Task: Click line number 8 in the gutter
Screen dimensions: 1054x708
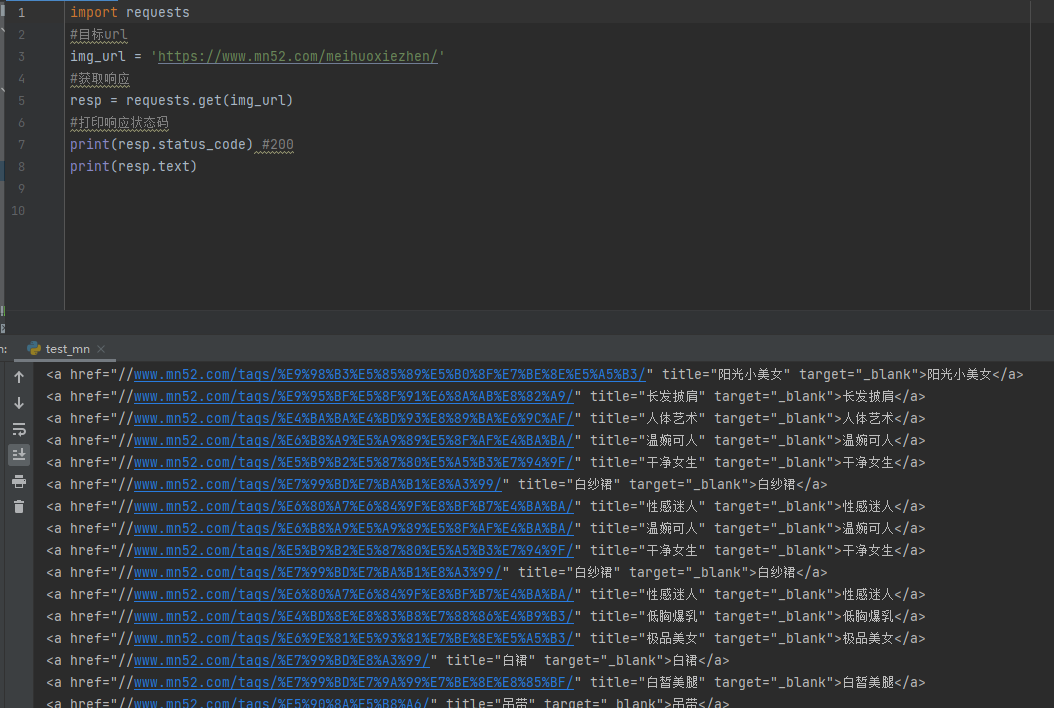Action: coord(22,167)
